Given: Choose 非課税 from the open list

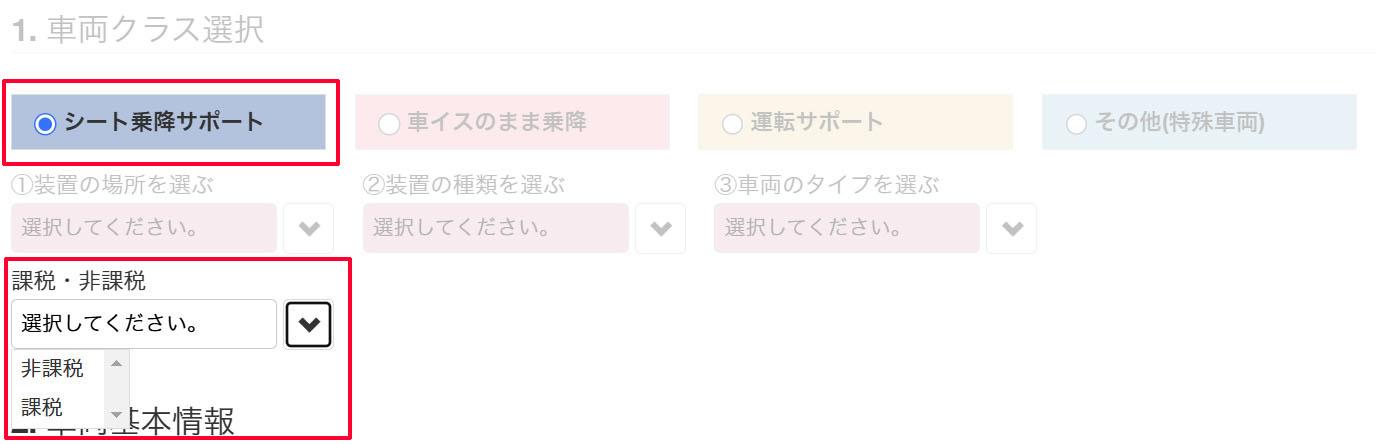Looking at the screenshot, I should tap(53, 369).
